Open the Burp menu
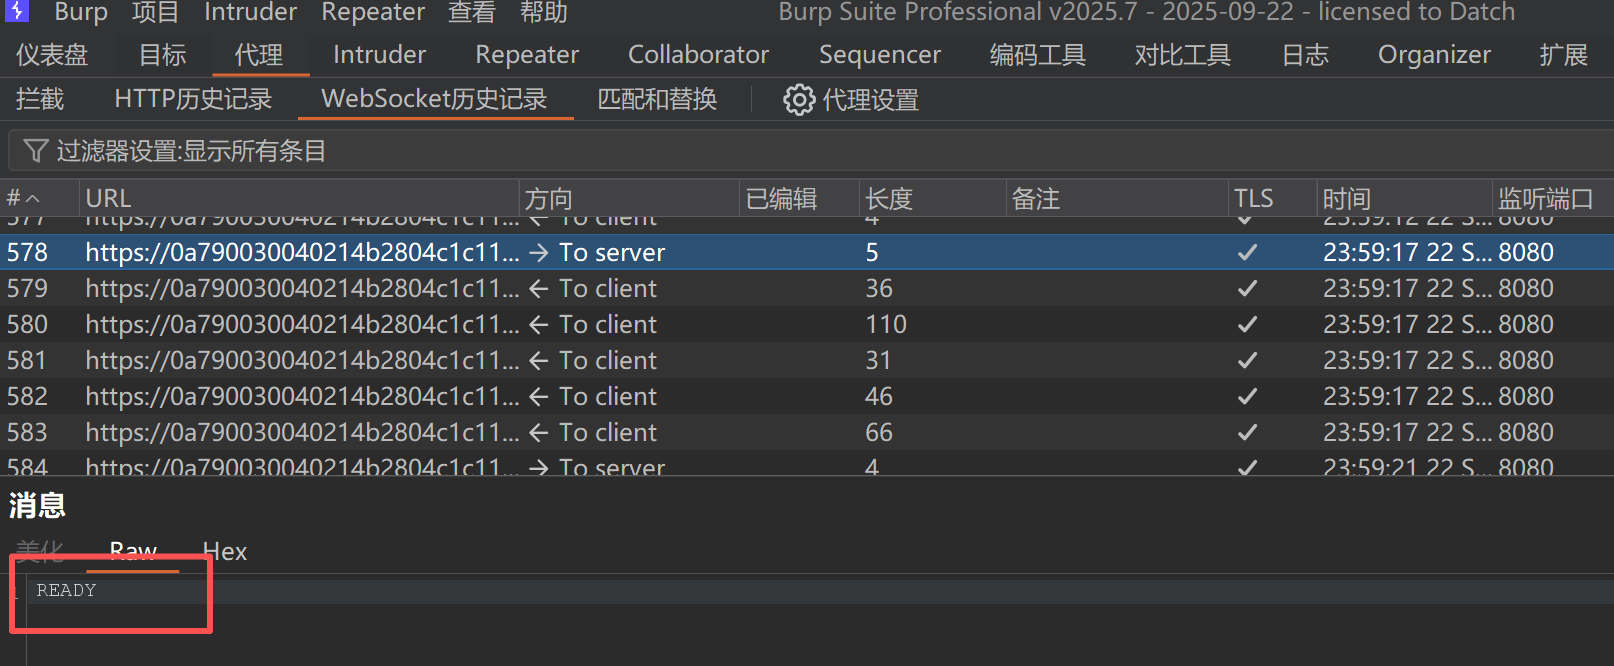The height and width of the screenshot is (666, 1614). click(81, 12)
